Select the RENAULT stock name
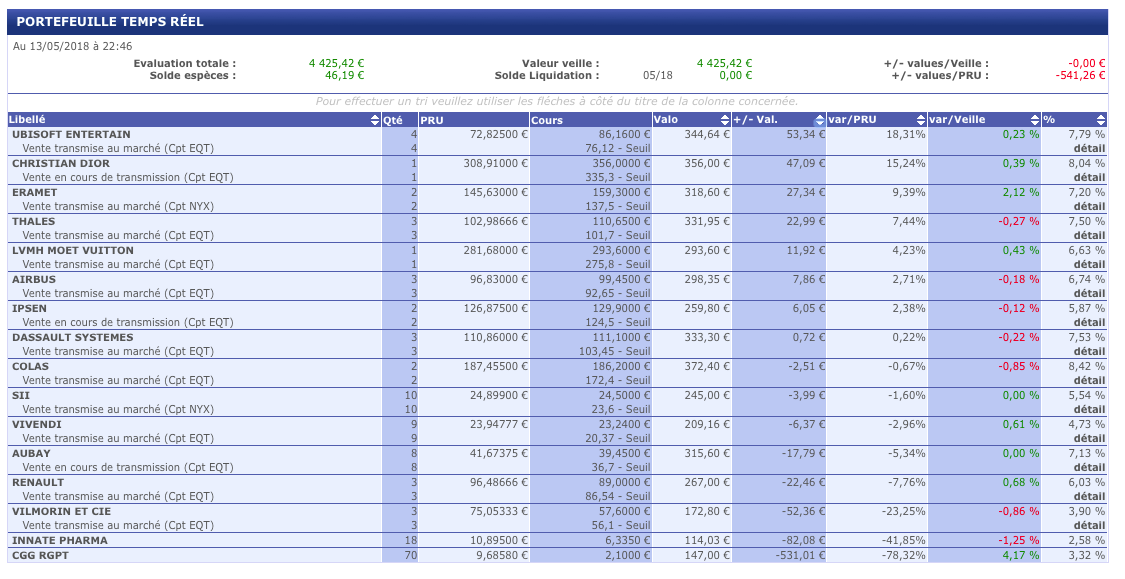 (x=38, y=483)
